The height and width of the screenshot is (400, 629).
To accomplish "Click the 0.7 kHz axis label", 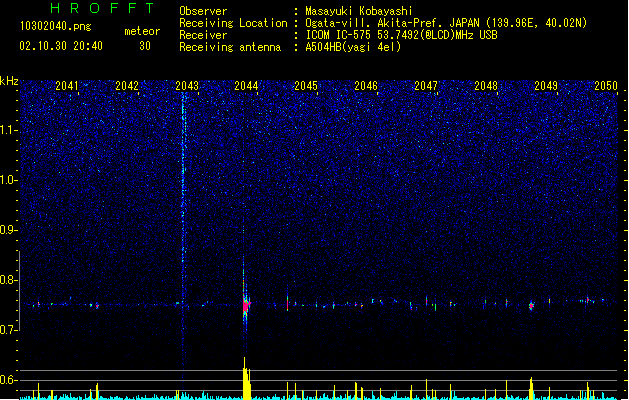I will [x=8, y=330].
